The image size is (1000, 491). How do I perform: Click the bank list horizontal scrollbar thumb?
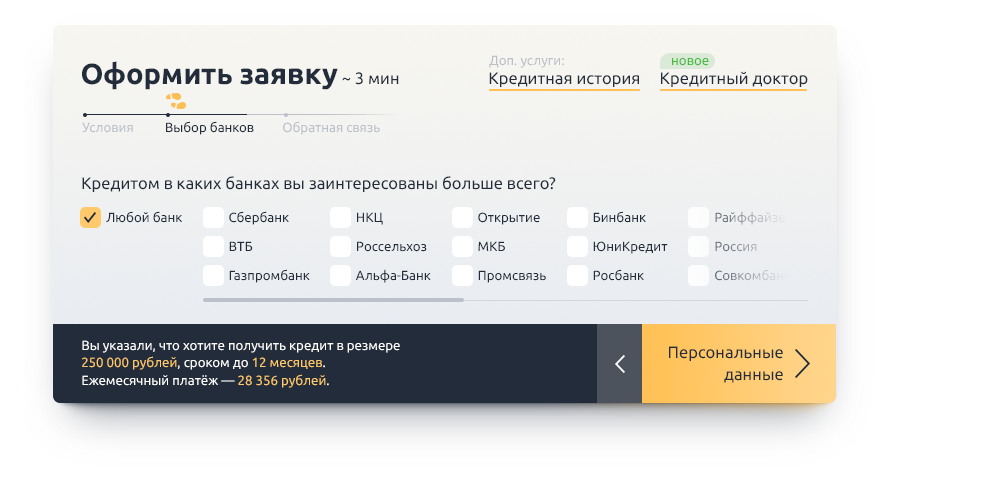click(x=333, y=300)
